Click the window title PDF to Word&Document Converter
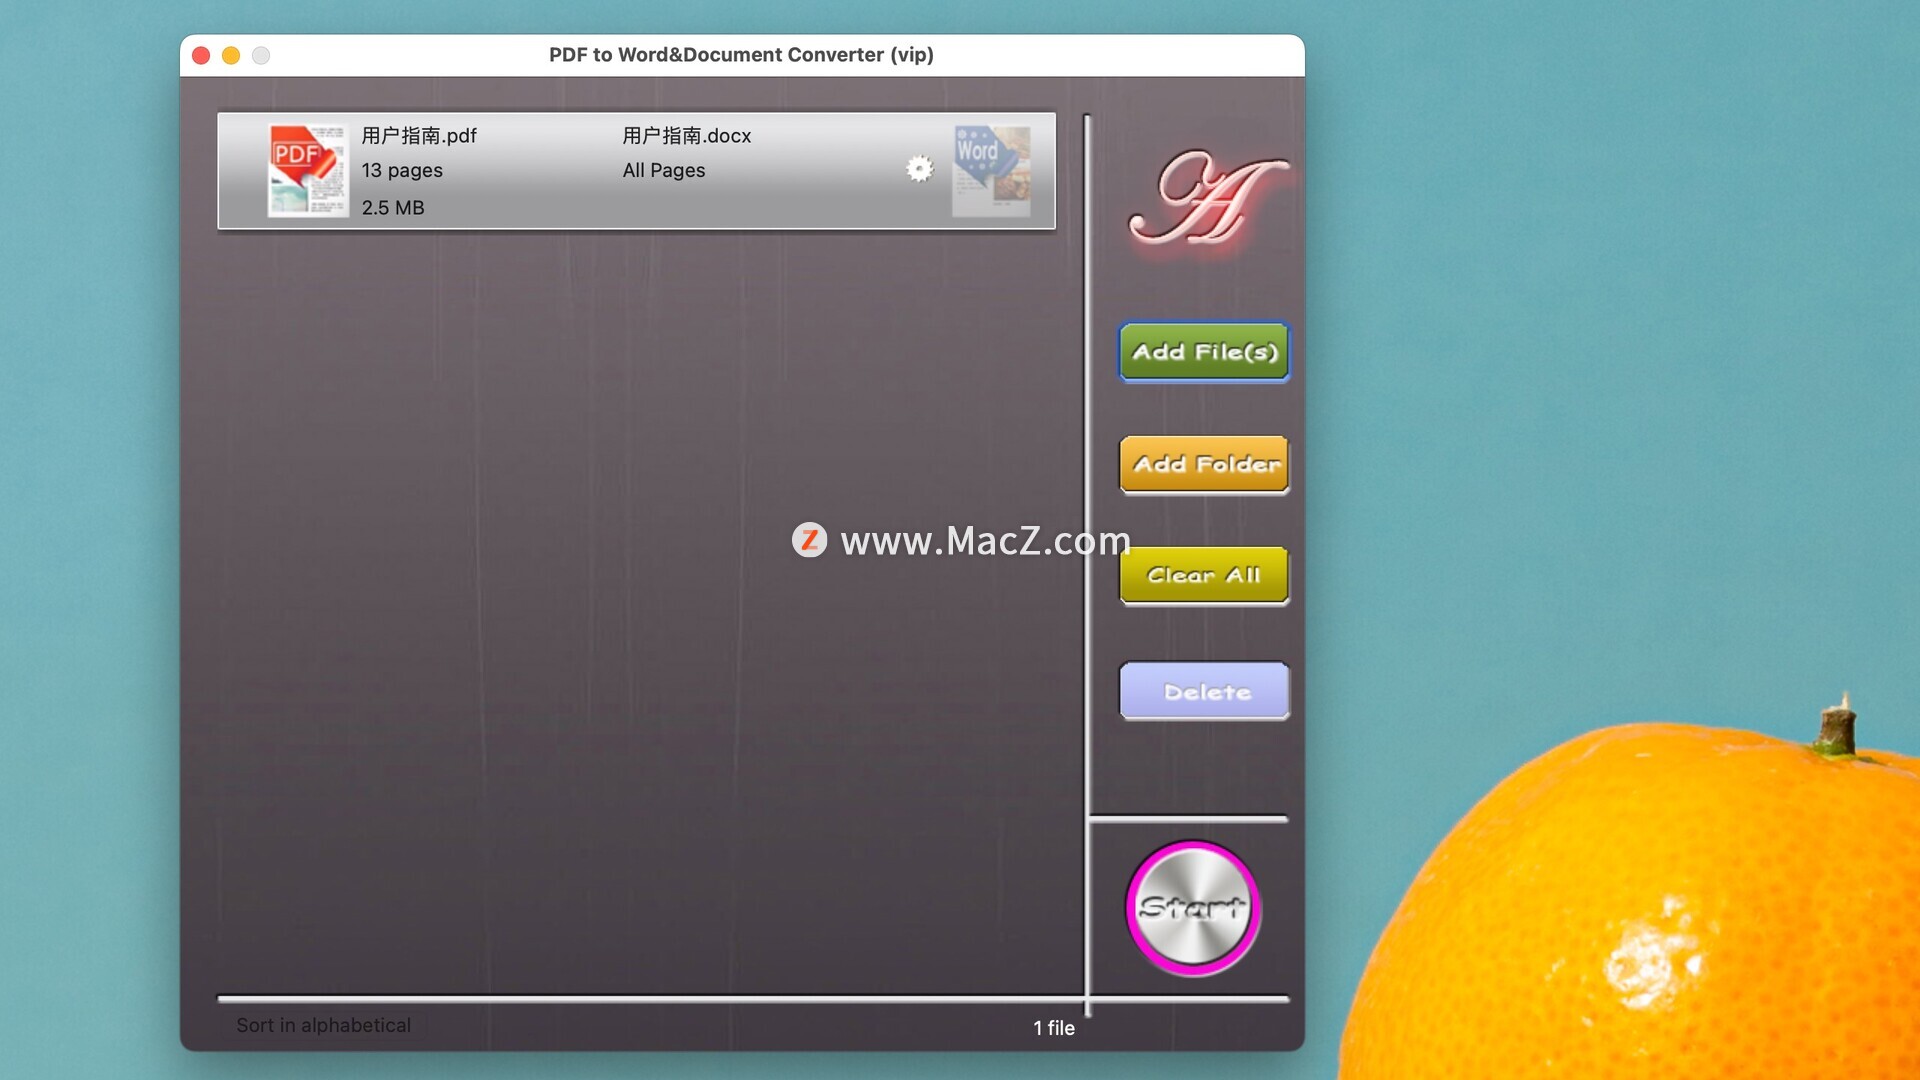 coord(741,55)
